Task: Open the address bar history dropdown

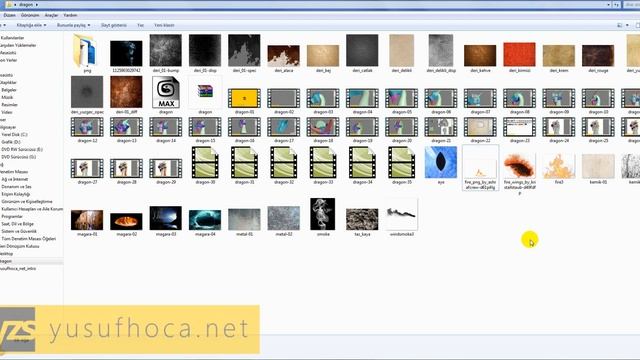Action: tap(608, 4)
